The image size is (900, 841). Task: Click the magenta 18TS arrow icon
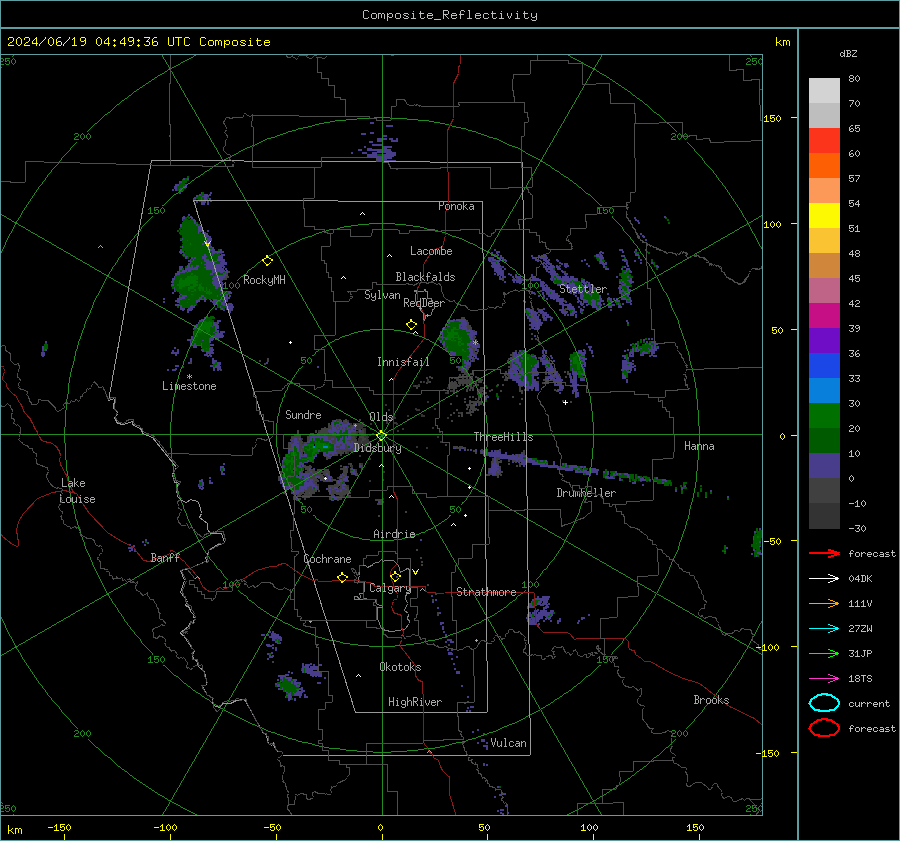pyautogui.click(x=824, y=679)
